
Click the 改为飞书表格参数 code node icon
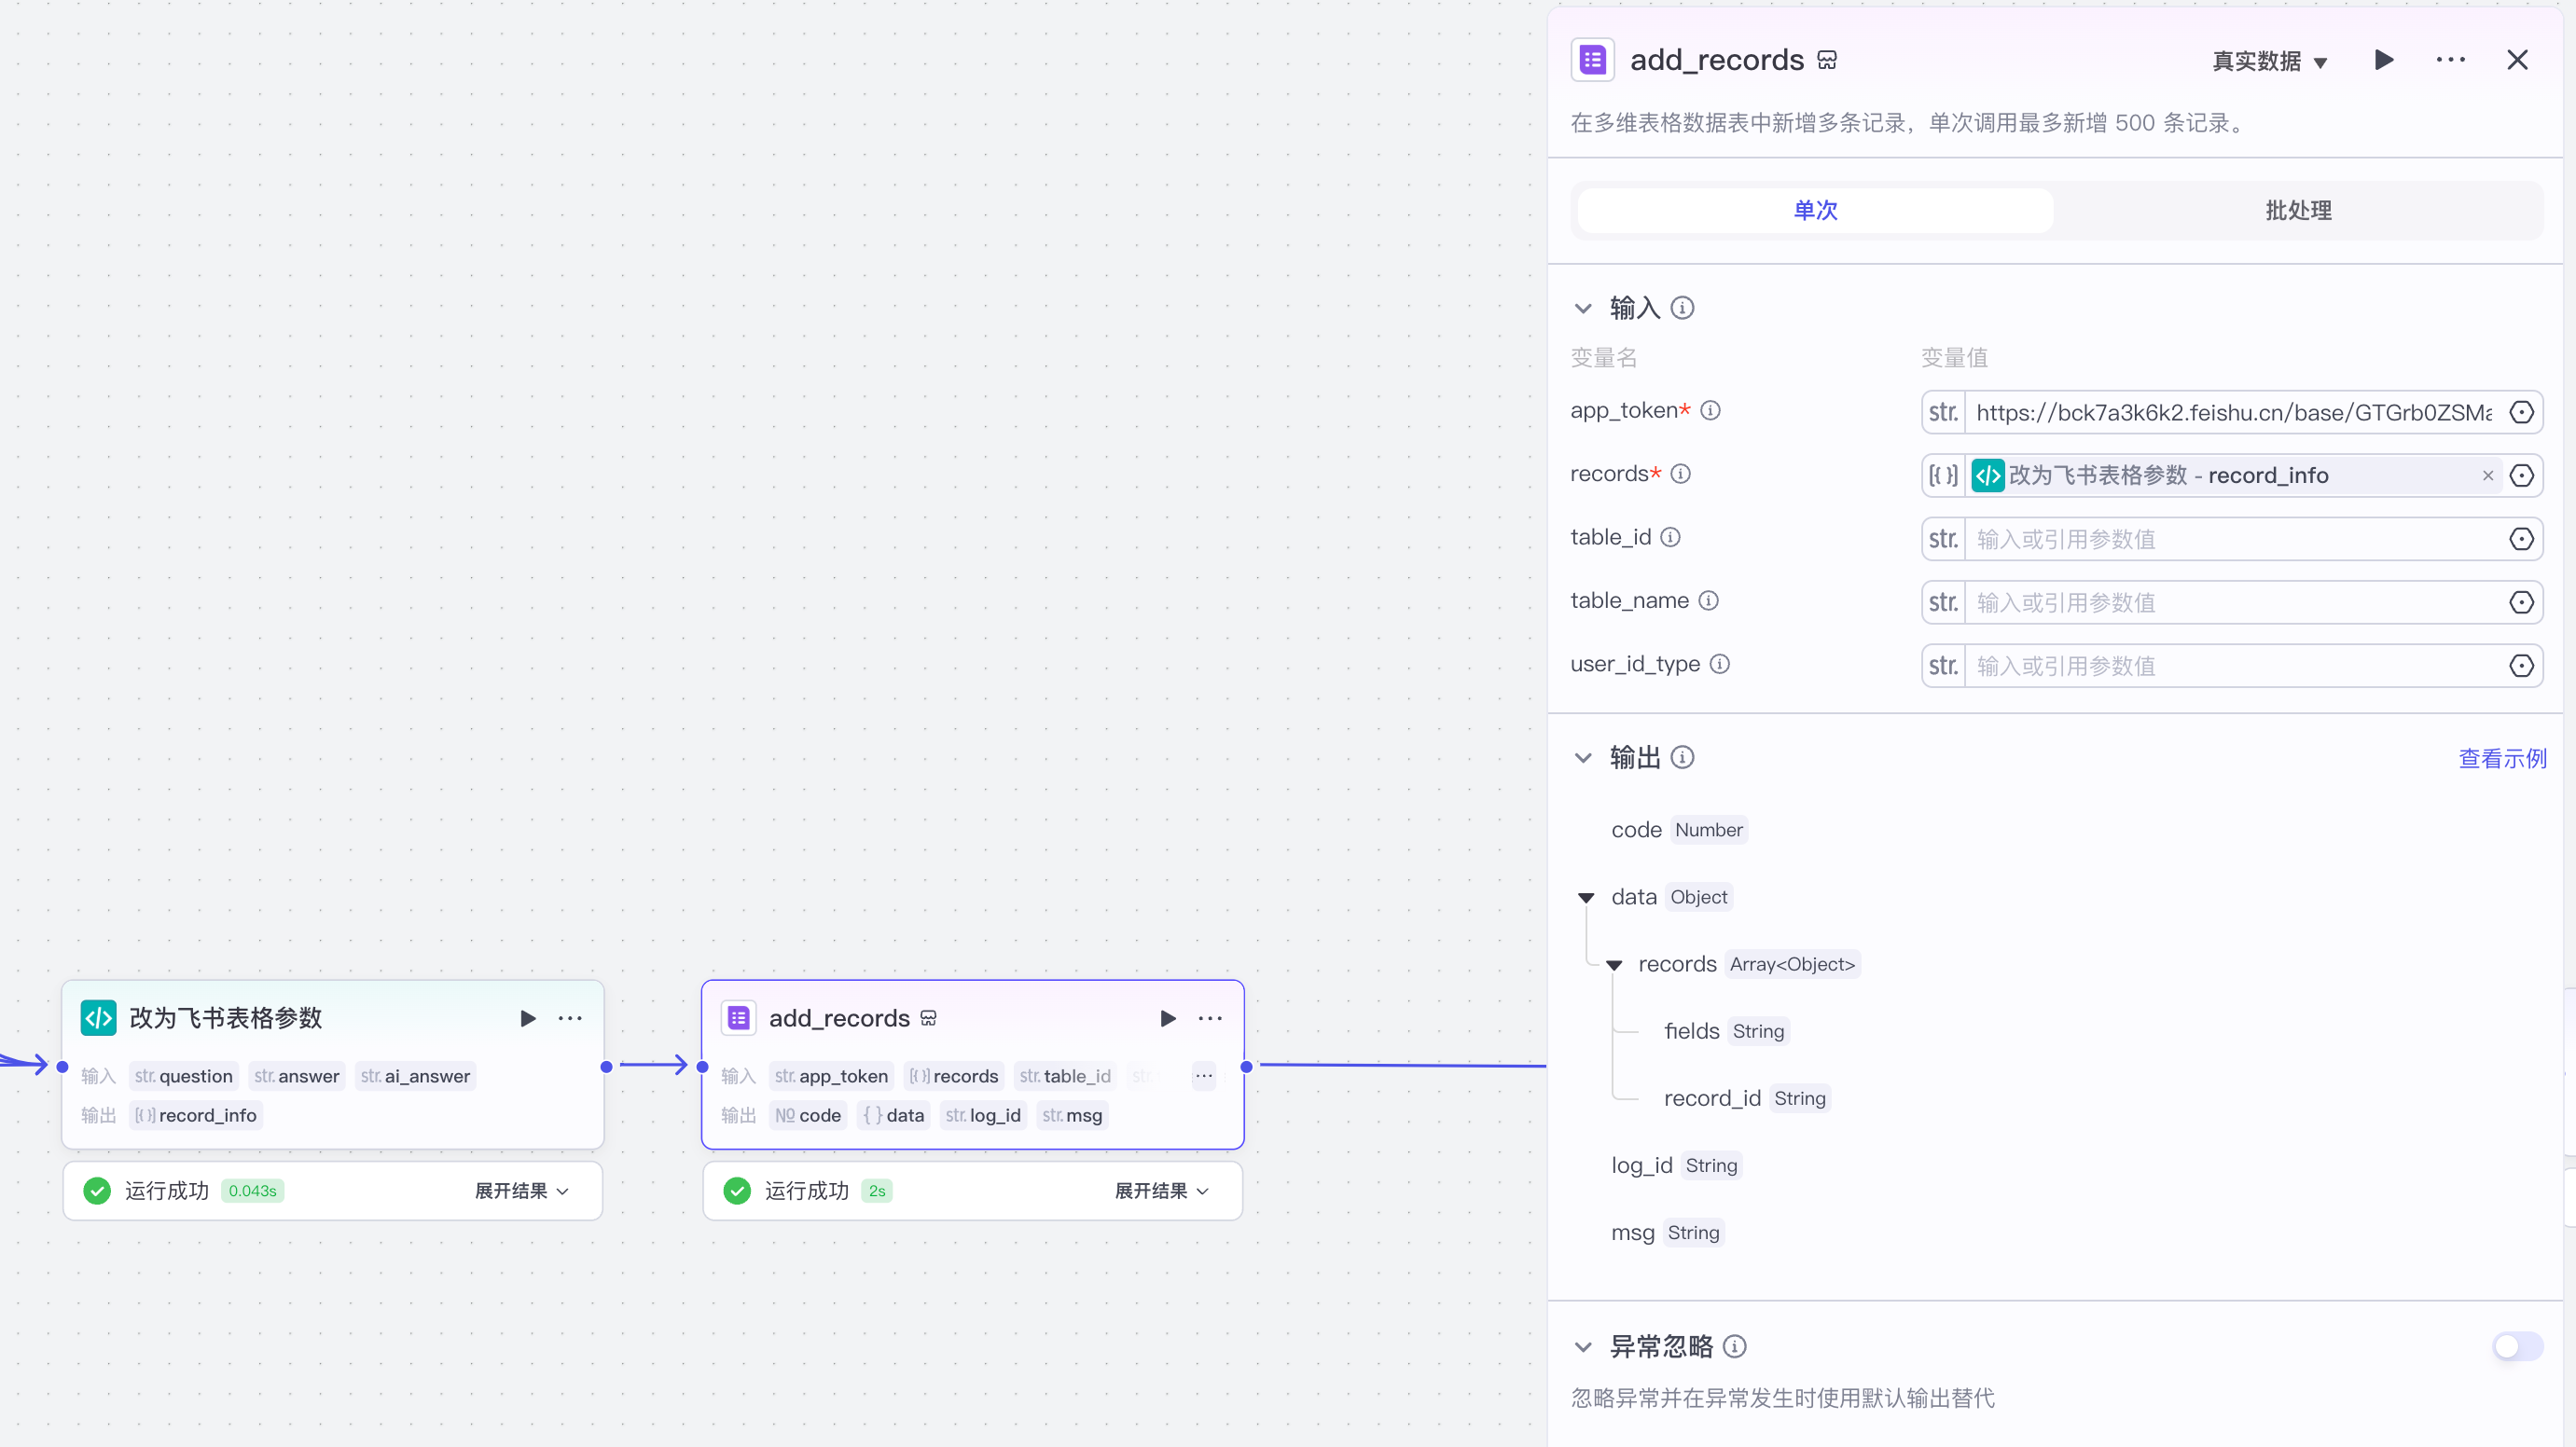click(98, 1018)
